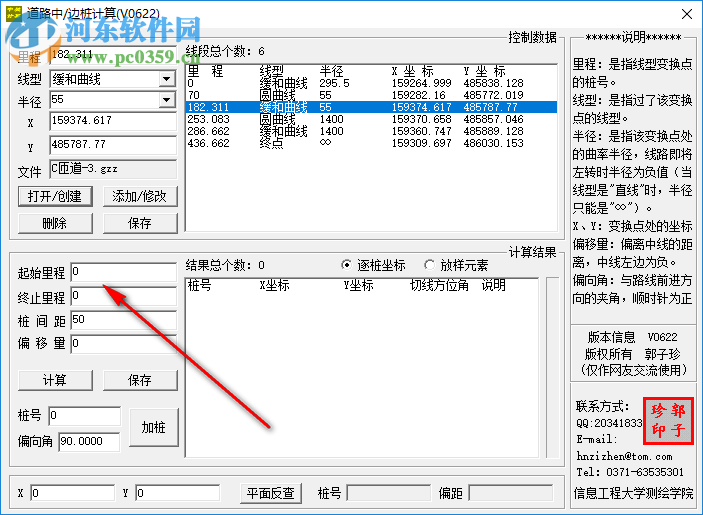Click the application icon in title bar
The image size is (703, 515).
tap(14, 13)
